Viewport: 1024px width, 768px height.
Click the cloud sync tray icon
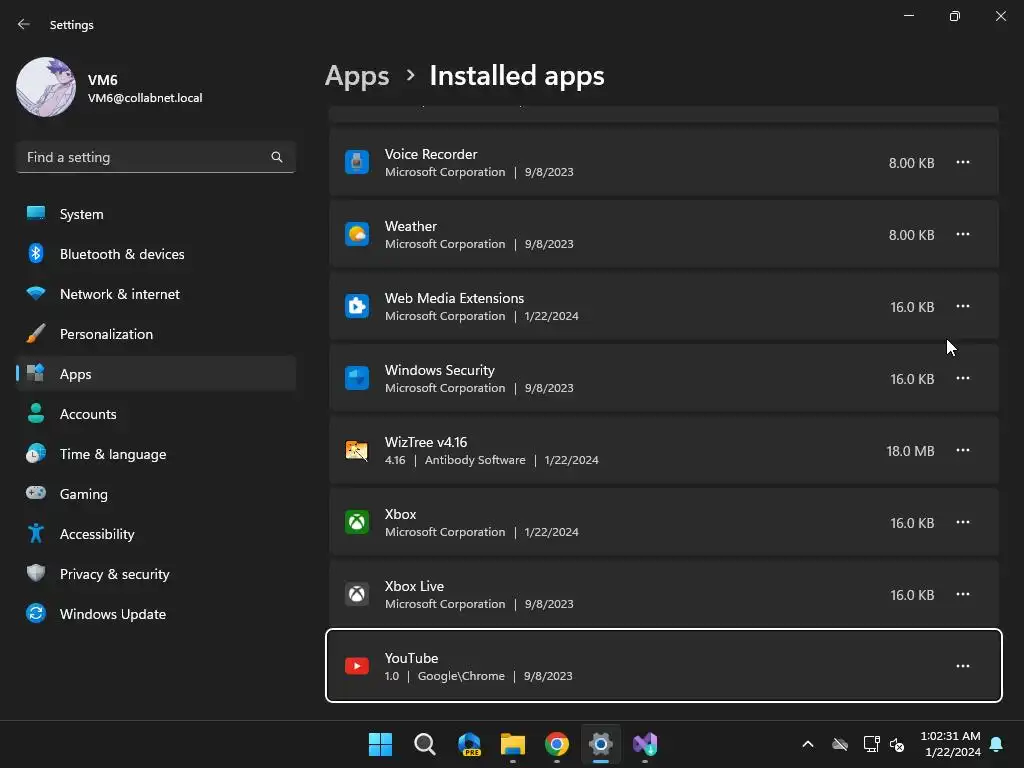tap(840, 744)
